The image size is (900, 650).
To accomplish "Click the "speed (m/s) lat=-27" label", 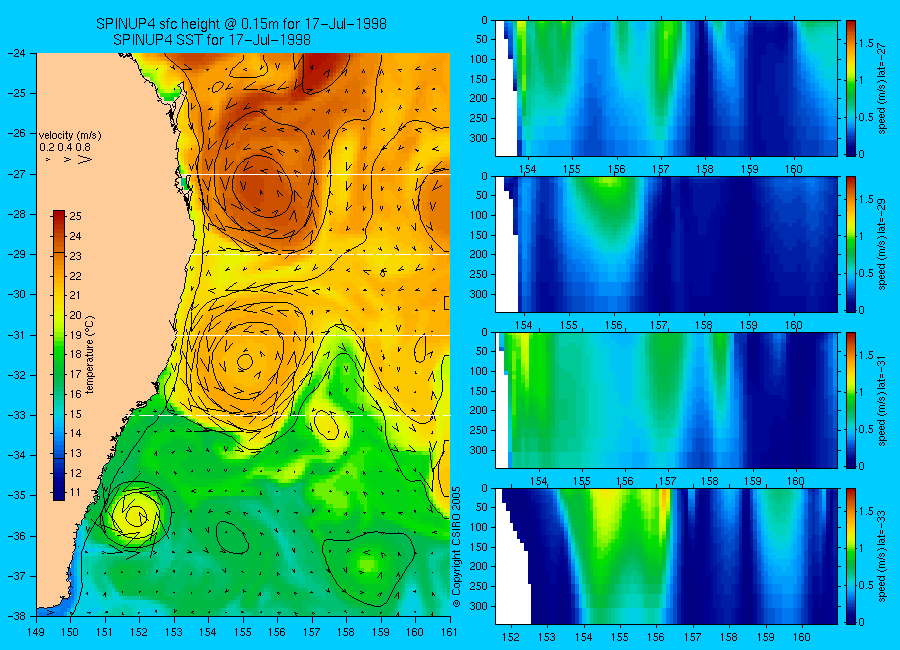I will pos(883,88).
